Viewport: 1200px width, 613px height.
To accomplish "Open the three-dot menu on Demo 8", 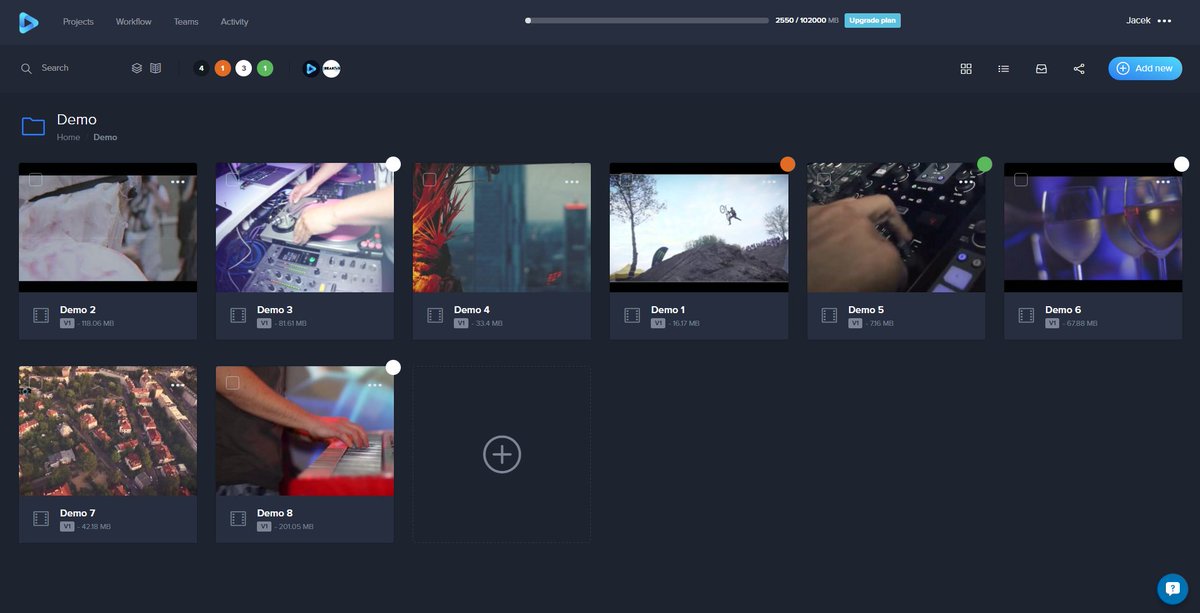I will (x=375, y=385).
